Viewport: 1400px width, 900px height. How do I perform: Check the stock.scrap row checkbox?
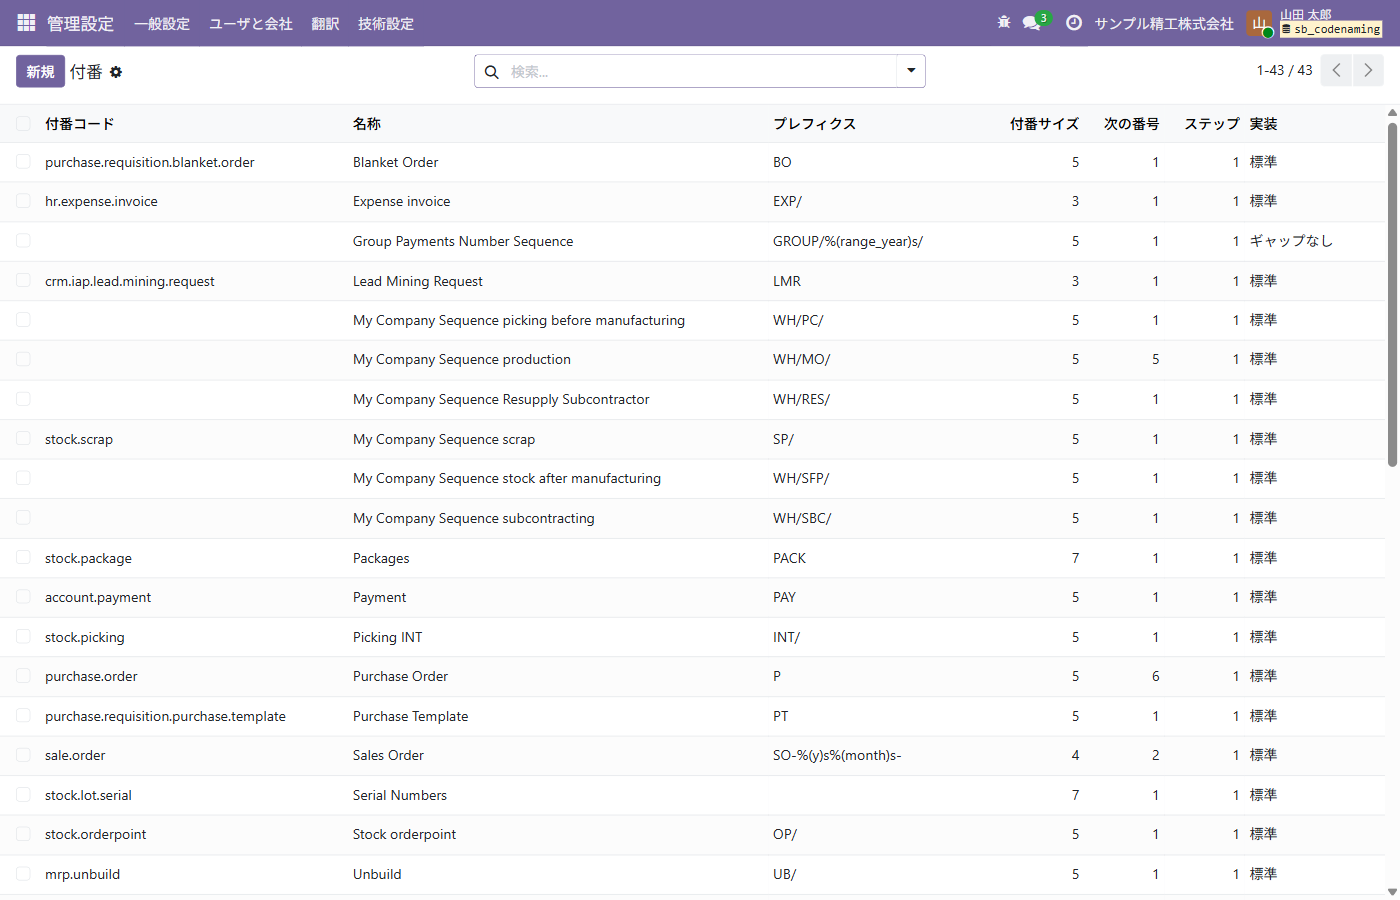(23, 439)
